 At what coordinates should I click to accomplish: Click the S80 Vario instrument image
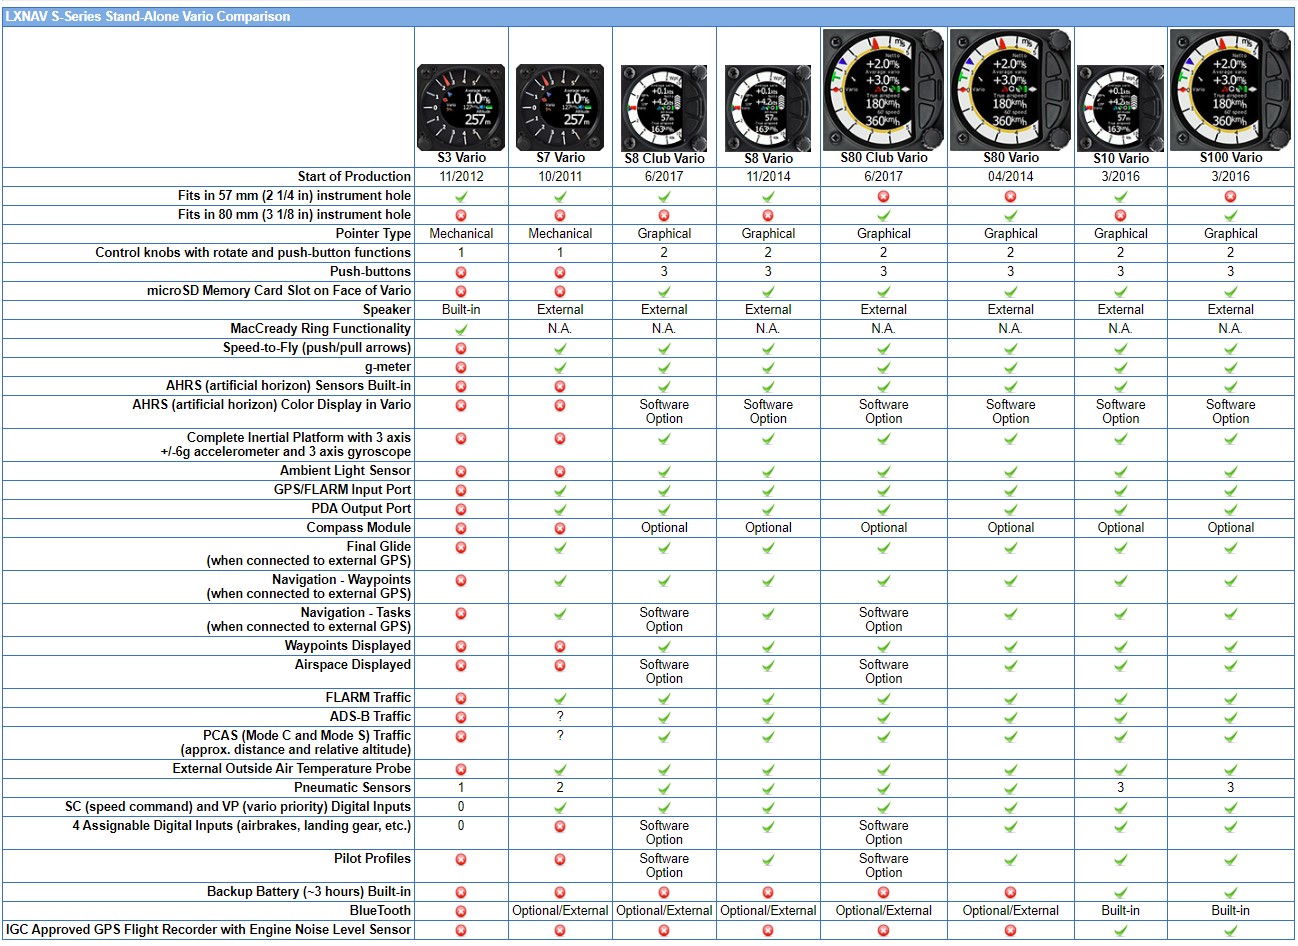[1010, 89]
